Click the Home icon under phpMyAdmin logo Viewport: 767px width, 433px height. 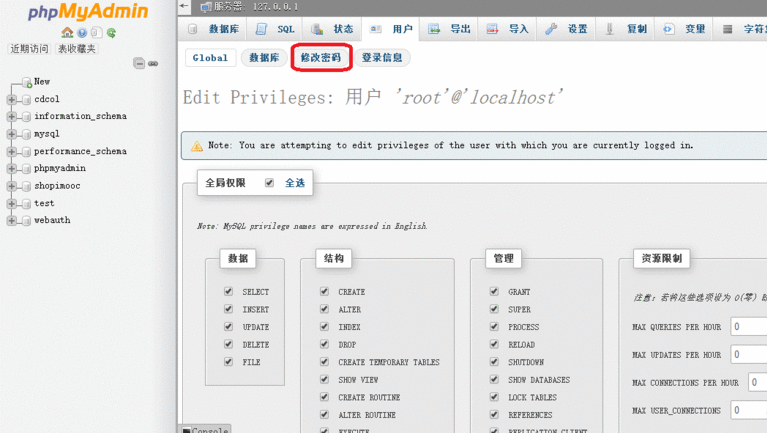point(67,33)
